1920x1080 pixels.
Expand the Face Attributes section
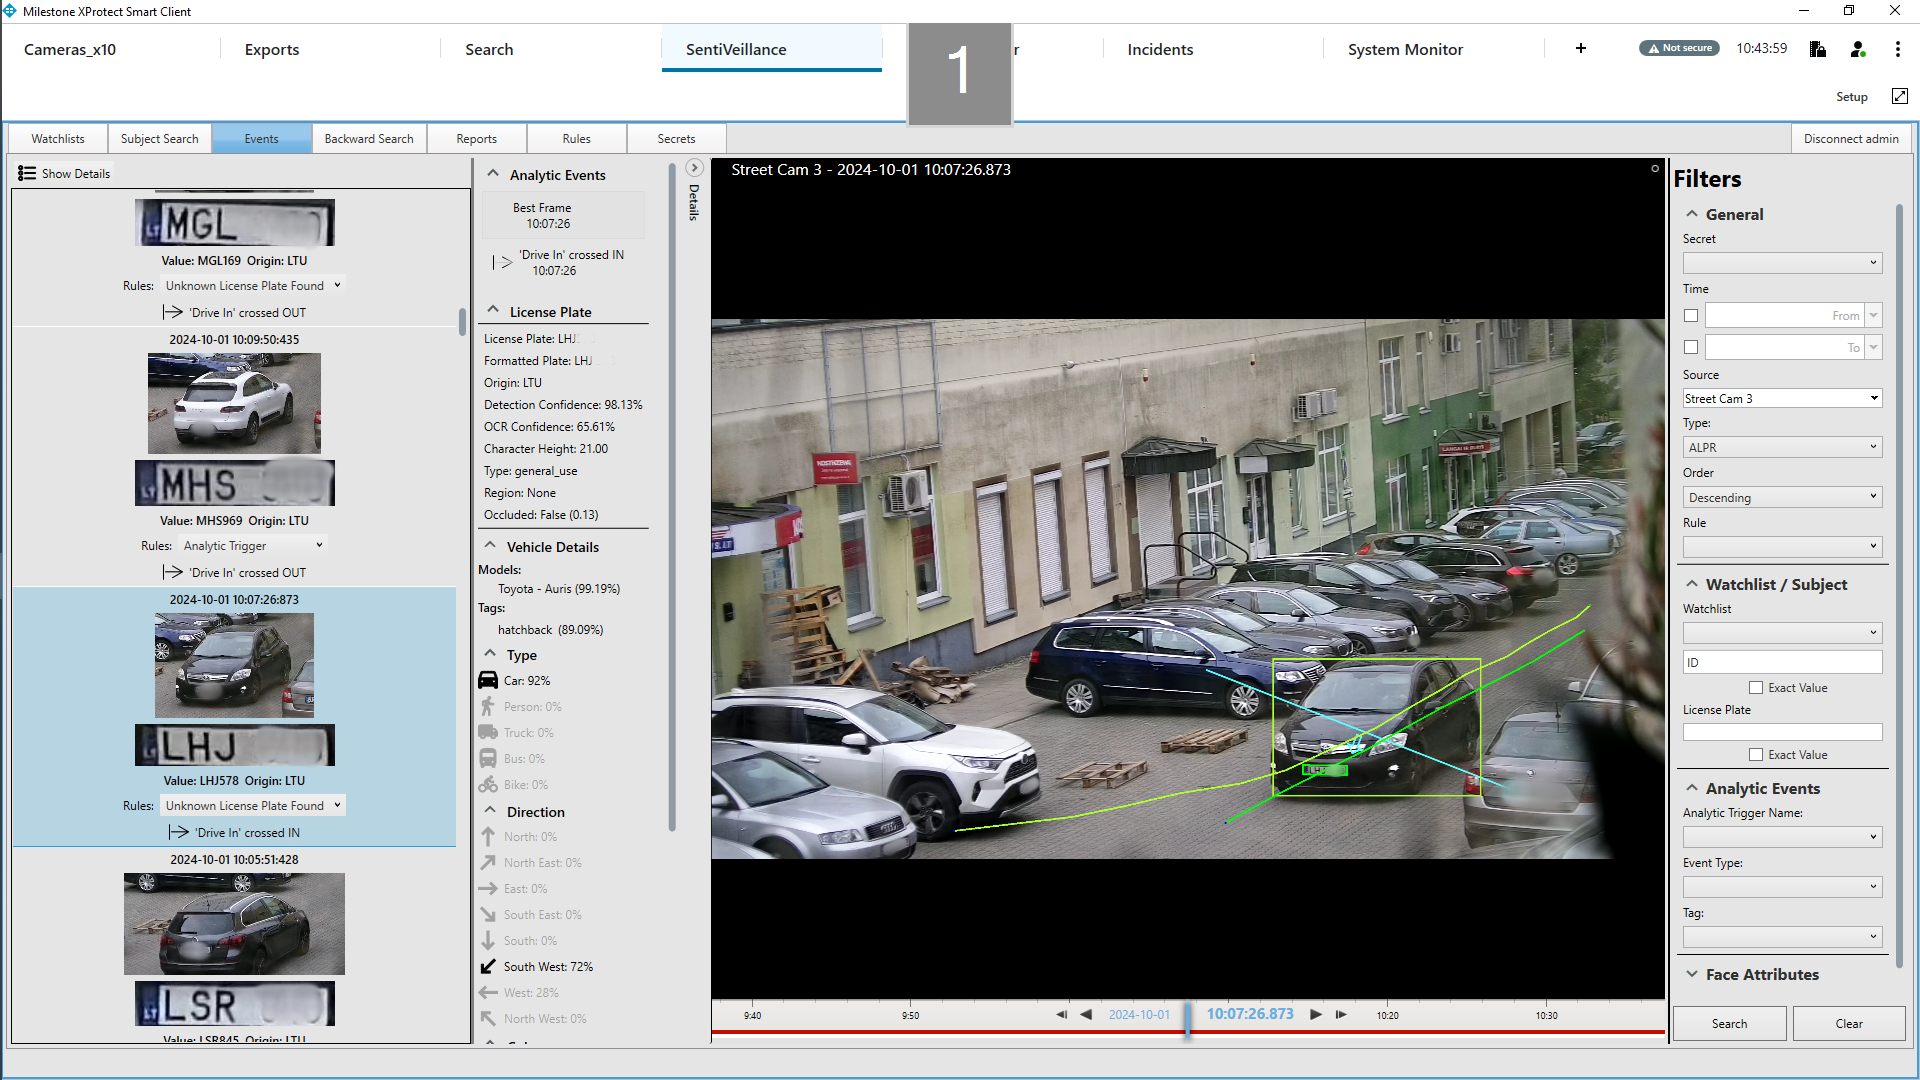(x=1692, y=974)
